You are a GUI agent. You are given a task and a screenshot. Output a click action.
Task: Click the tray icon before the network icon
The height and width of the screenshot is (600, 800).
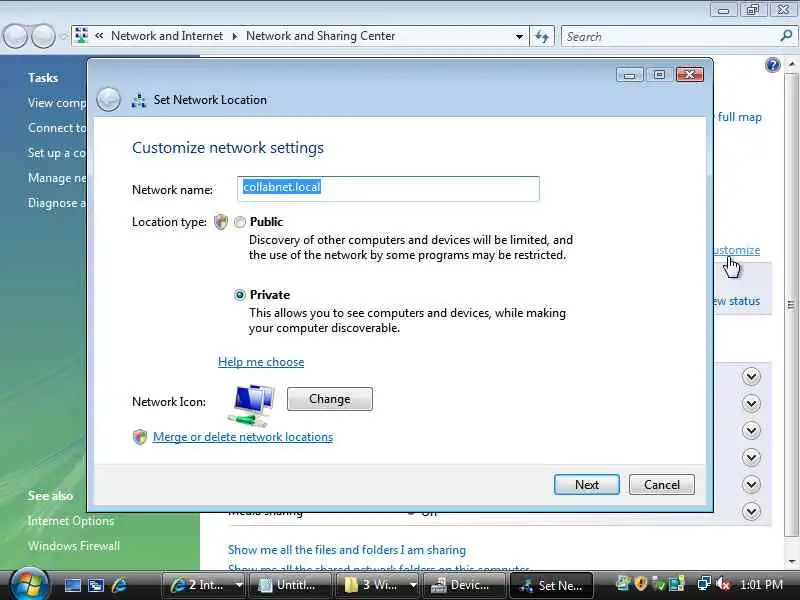pyautogui.click(x=676, y=583)
